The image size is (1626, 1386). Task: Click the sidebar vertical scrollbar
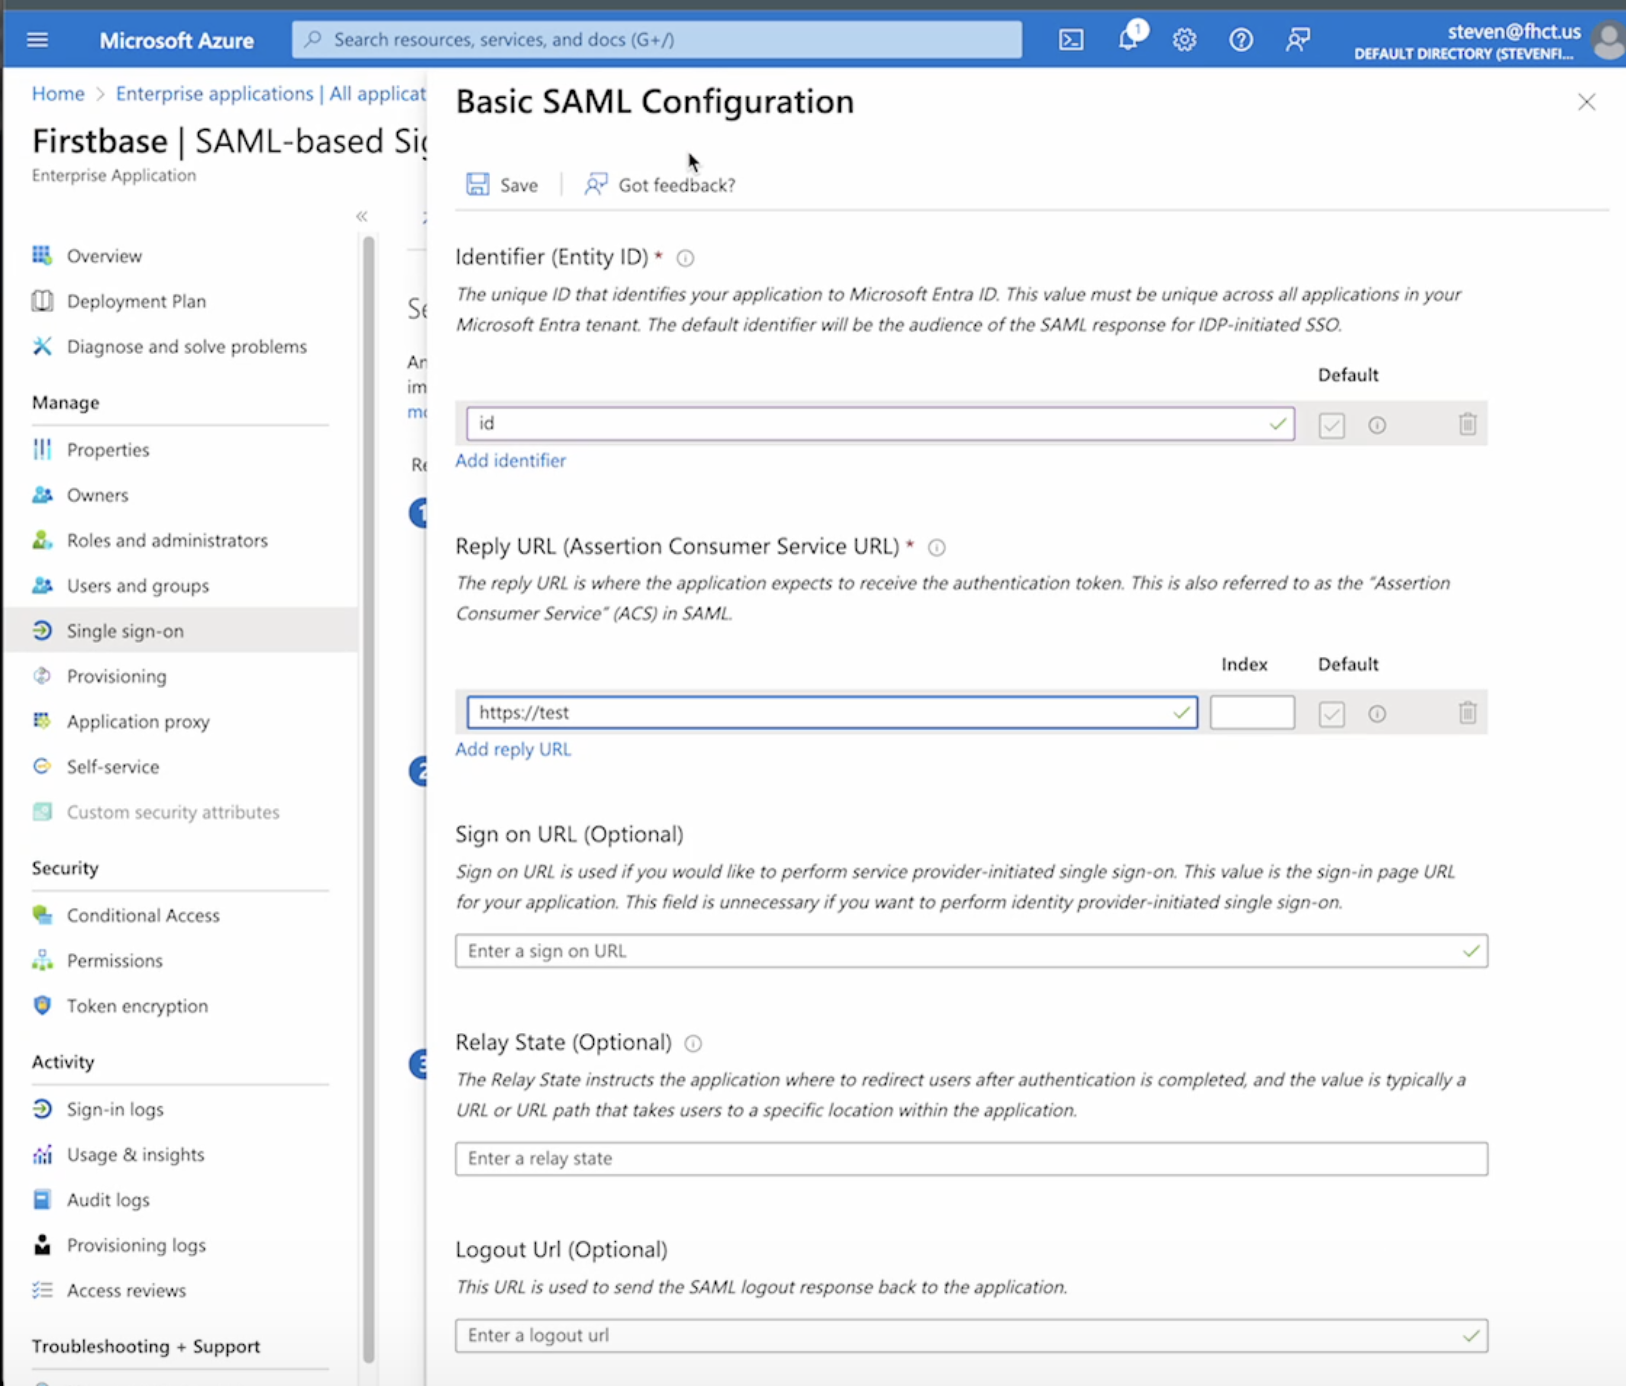(368, 800)
